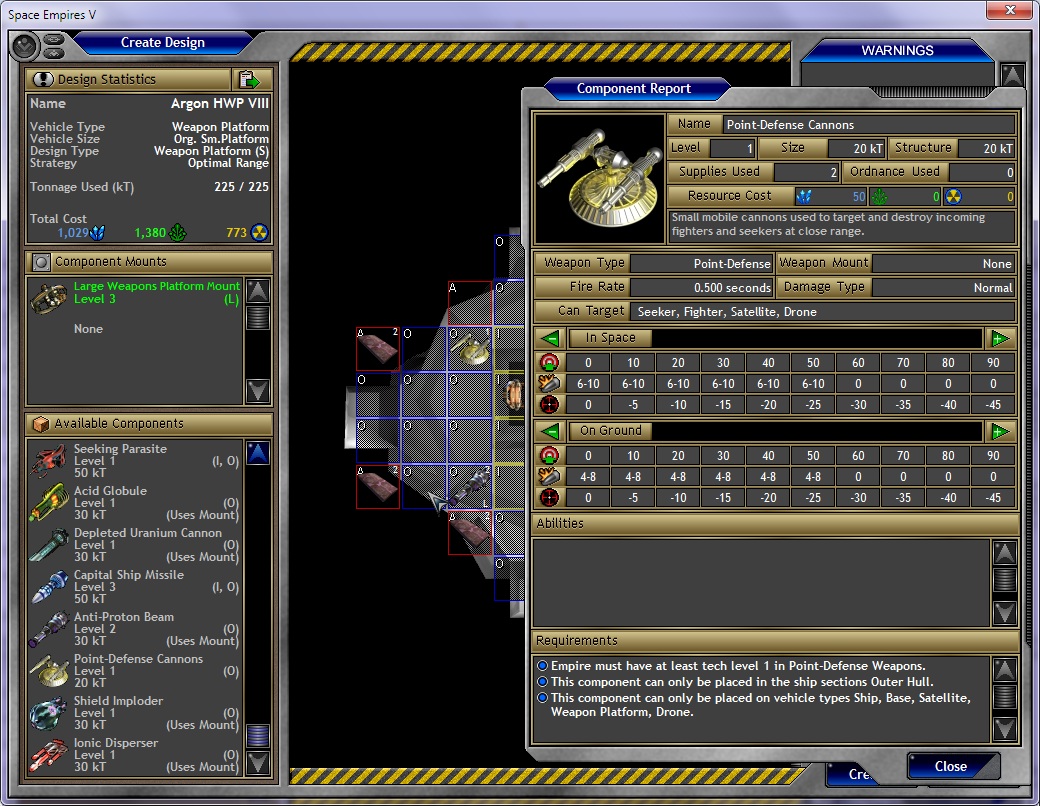Click the Create Design title tab
The width and height of the screenshot is (1040, 806).
coord(162,42)
